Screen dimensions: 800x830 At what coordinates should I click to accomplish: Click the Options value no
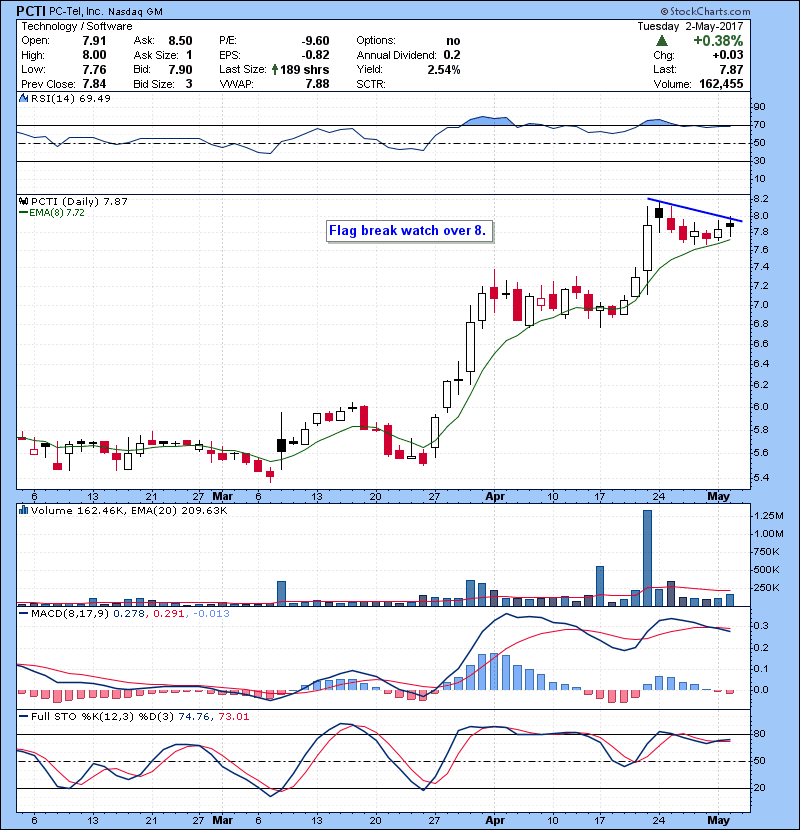point(453,41)
